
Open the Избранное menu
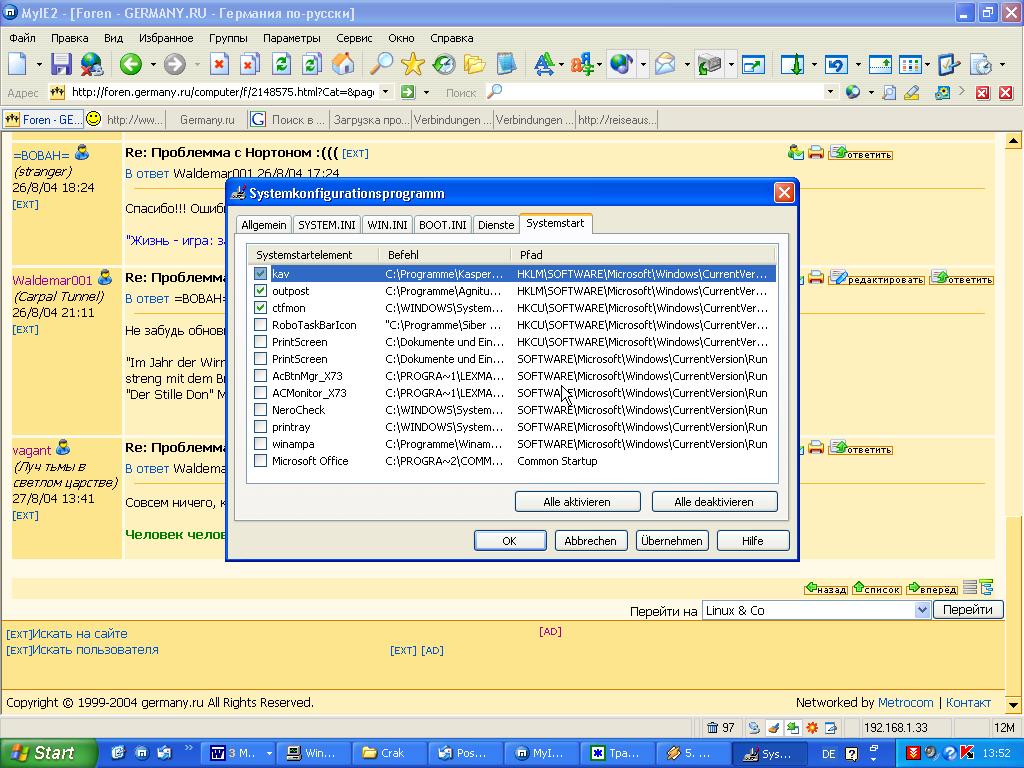166,38
